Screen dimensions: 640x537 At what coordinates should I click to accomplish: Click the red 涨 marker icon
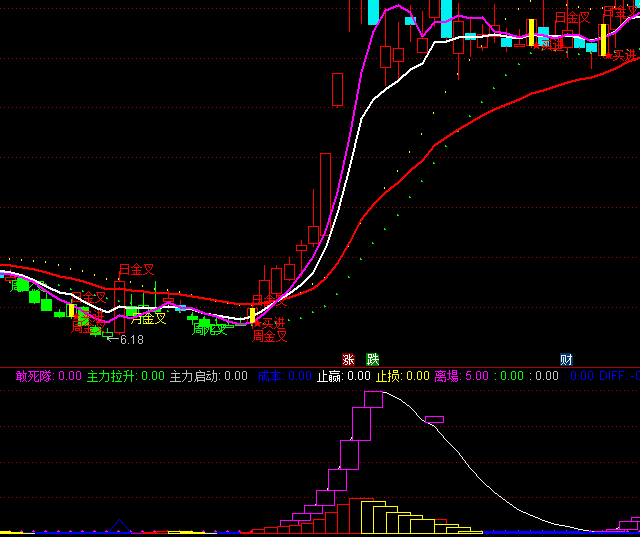[x=349, y=360]
